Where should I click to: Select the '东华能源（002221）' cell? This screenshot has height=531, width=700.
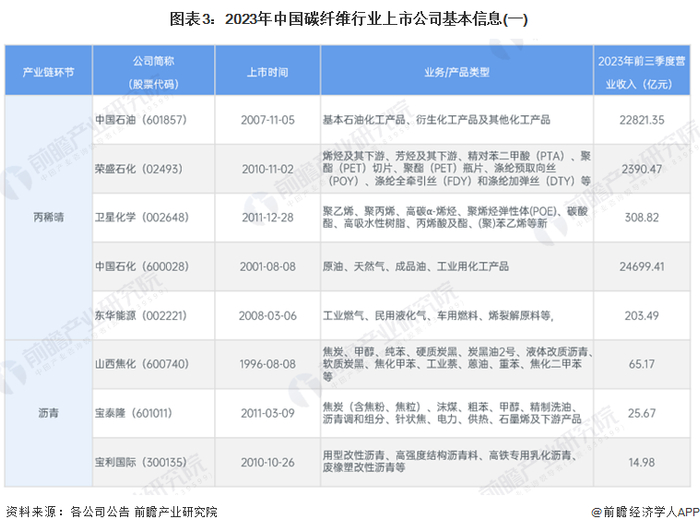click(154, 316)
